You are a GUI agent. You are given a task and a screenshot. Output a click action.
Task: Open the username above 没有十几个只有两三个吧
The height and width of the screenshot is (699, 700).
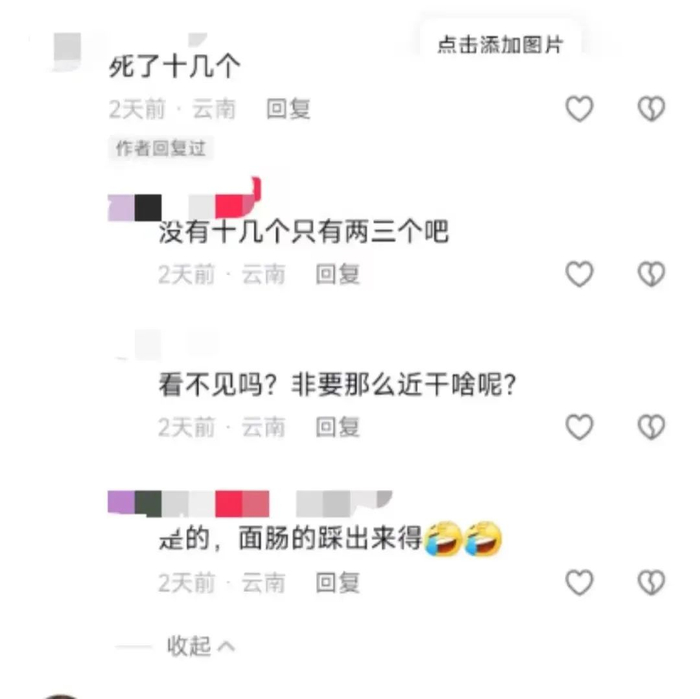(x=184, y=200)
